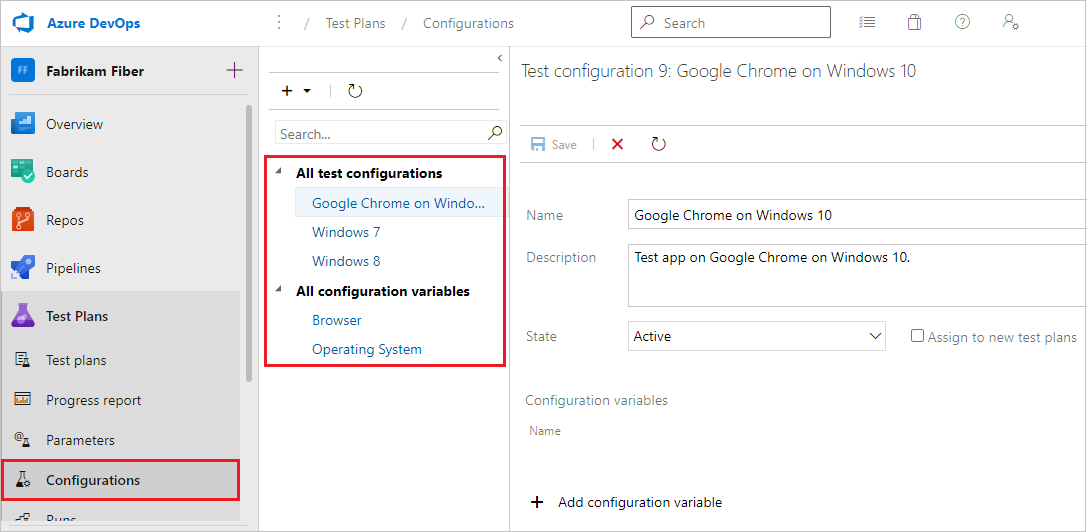This screenshot has width=1087, height=532.
Task: Collapse the All test configurations node
Action: [278, 173]
